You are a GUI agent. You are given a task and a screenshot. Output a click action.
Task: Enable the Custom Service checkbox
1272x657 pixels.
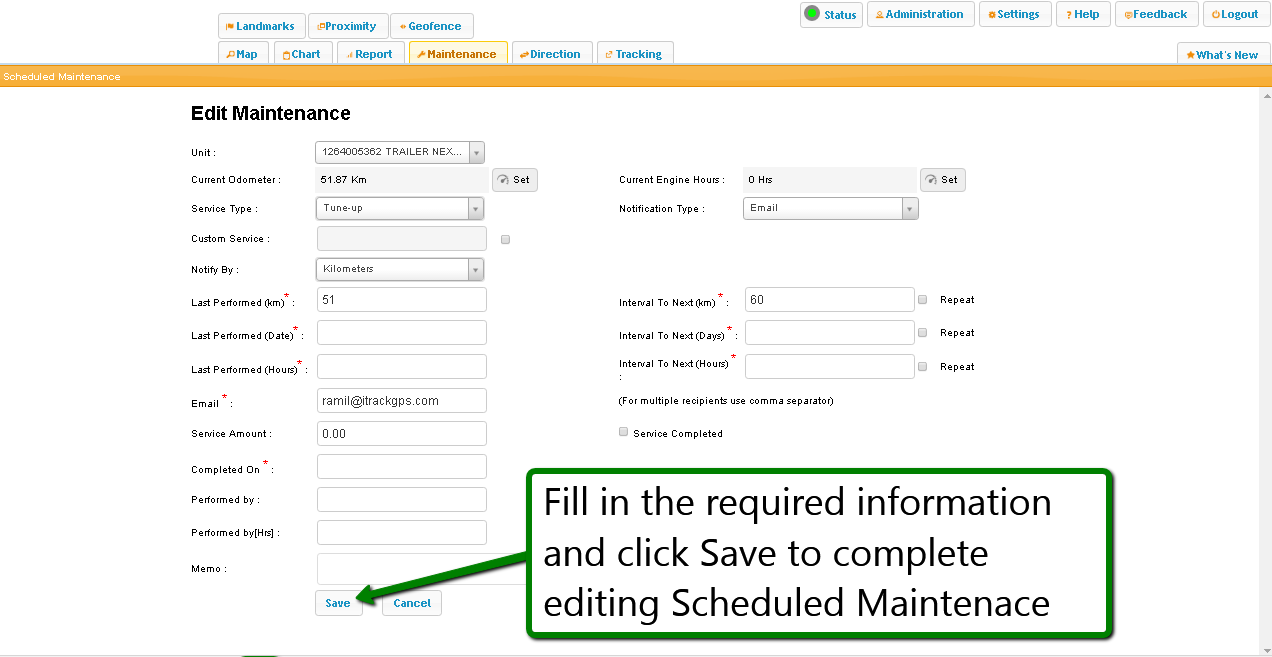(x=506, y=240)
